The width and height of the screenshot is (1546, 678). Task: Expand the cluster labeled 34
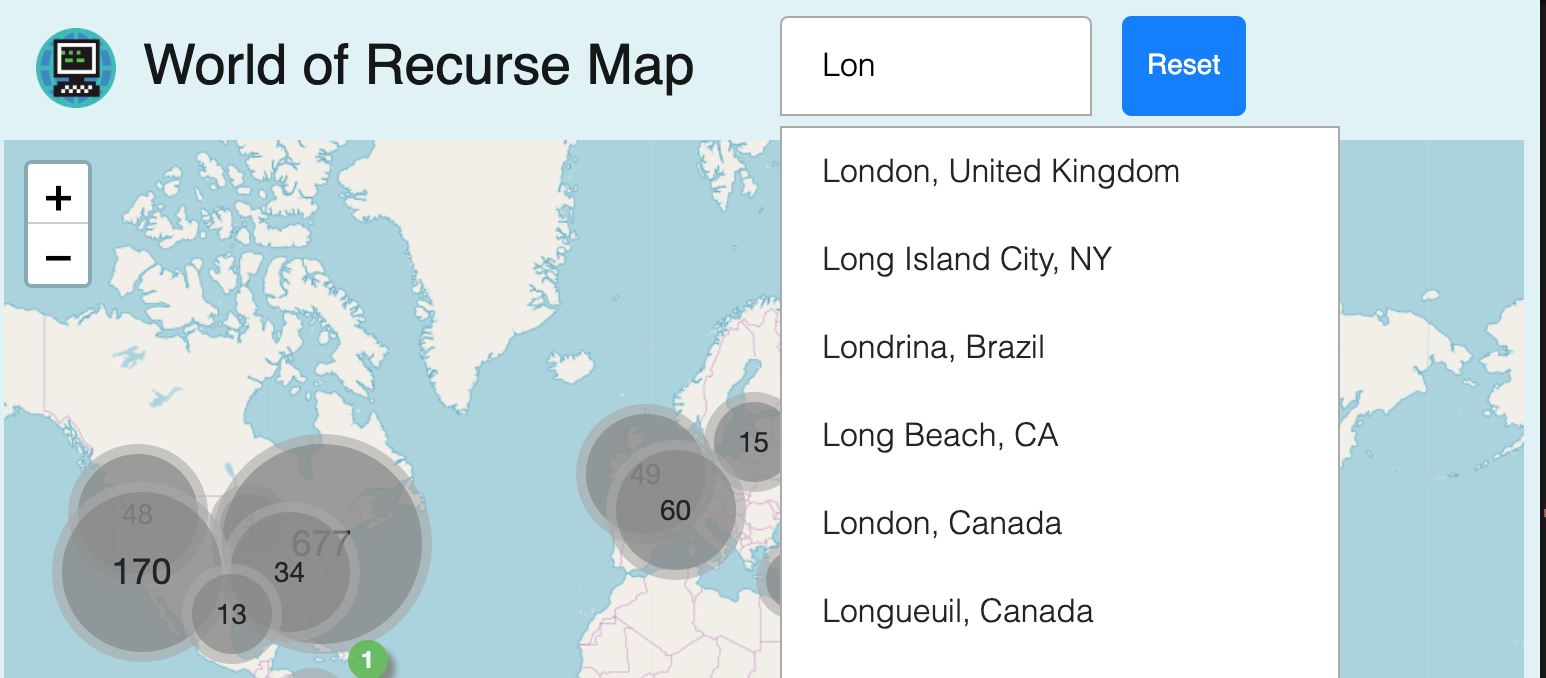(289, 572)
